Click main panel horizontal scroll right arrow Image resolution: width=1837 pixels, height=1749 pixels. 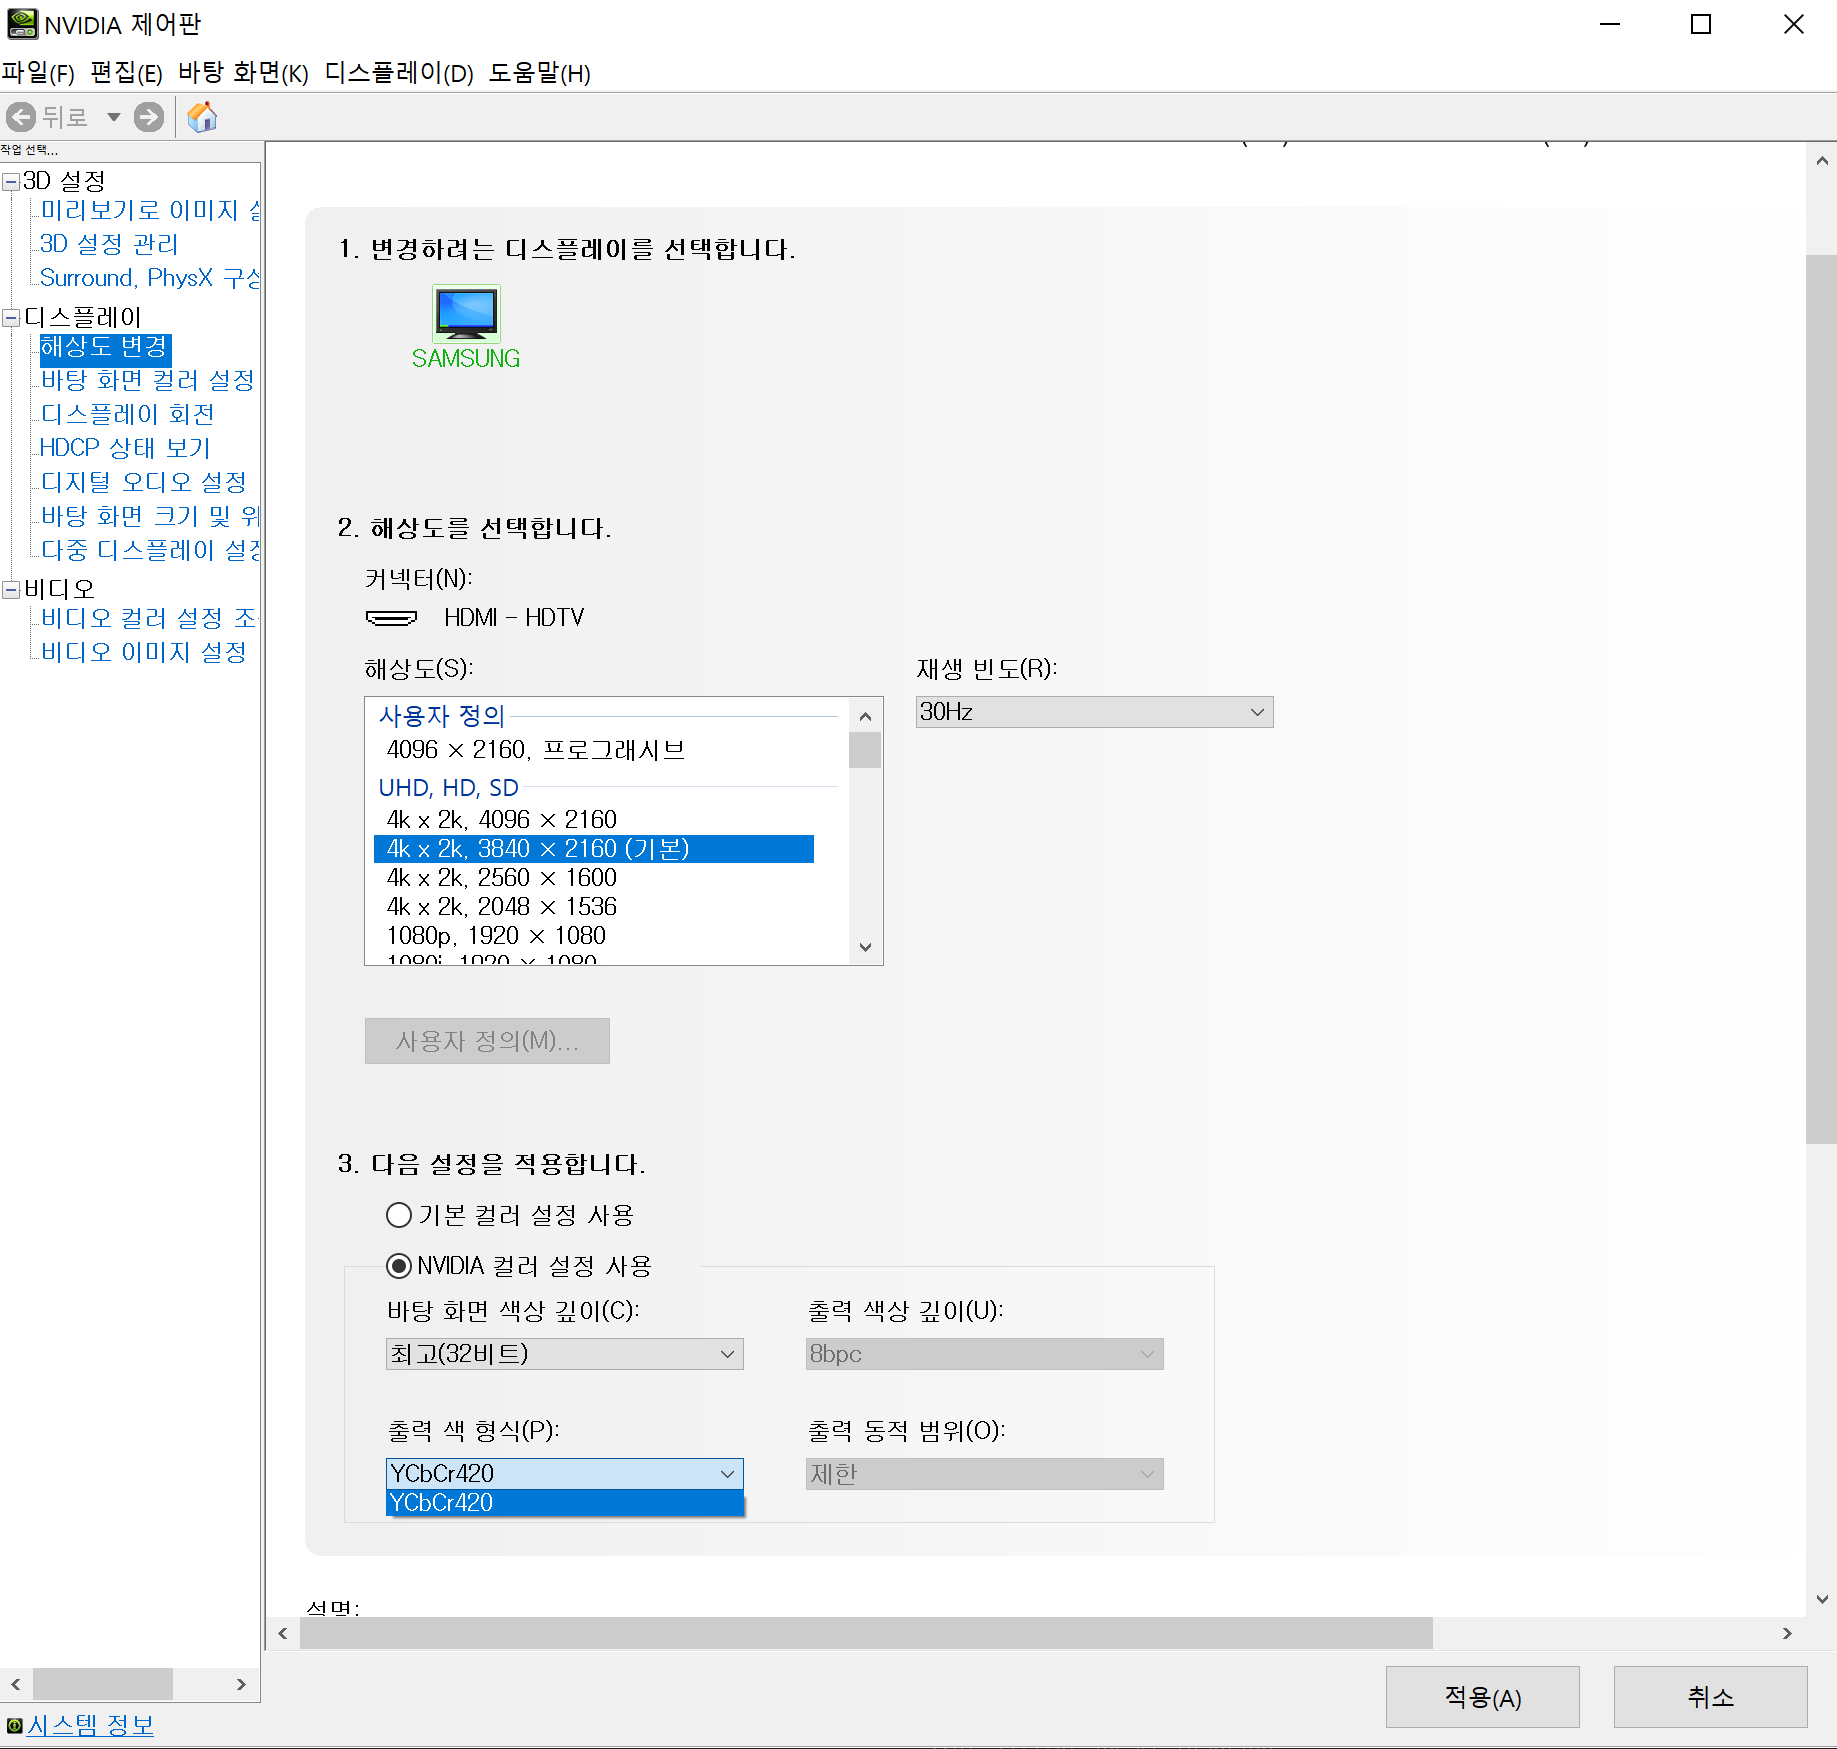click(1787, 1633)
